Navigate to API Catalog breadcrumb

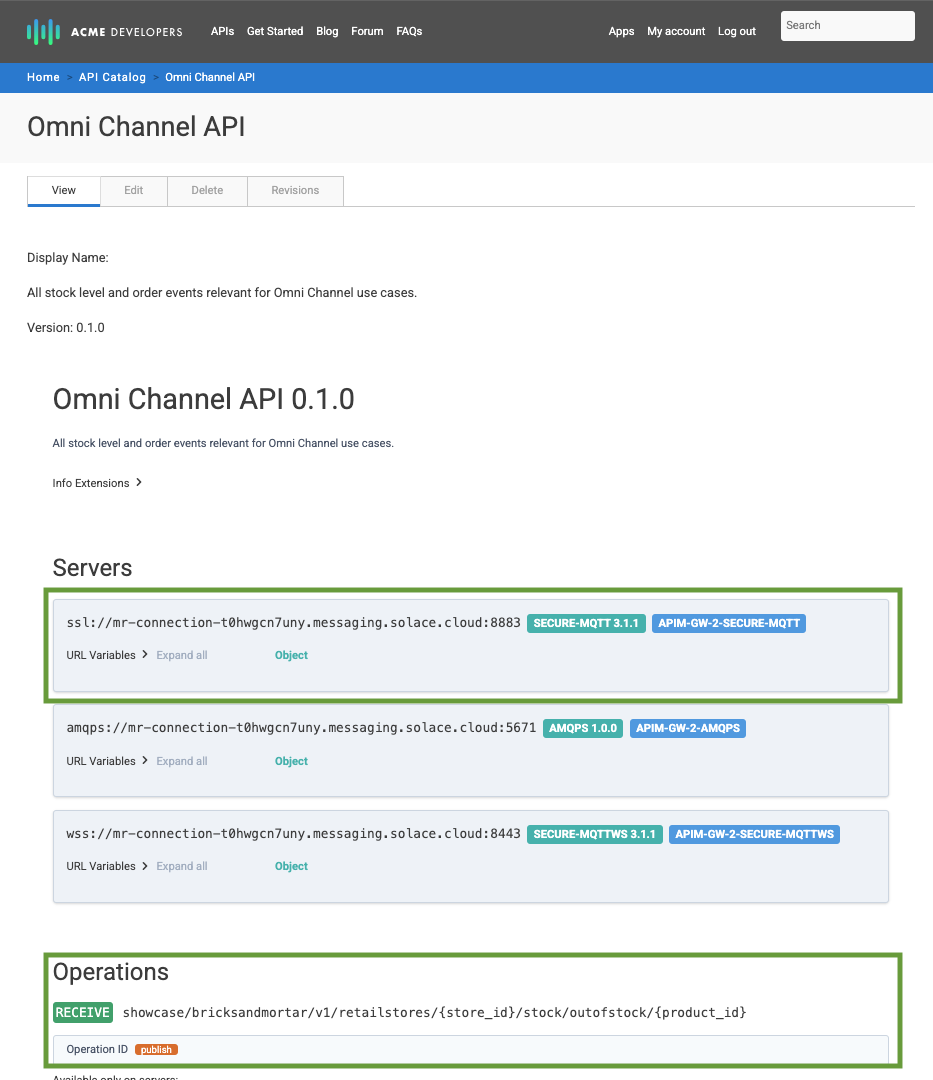point(112,77)
